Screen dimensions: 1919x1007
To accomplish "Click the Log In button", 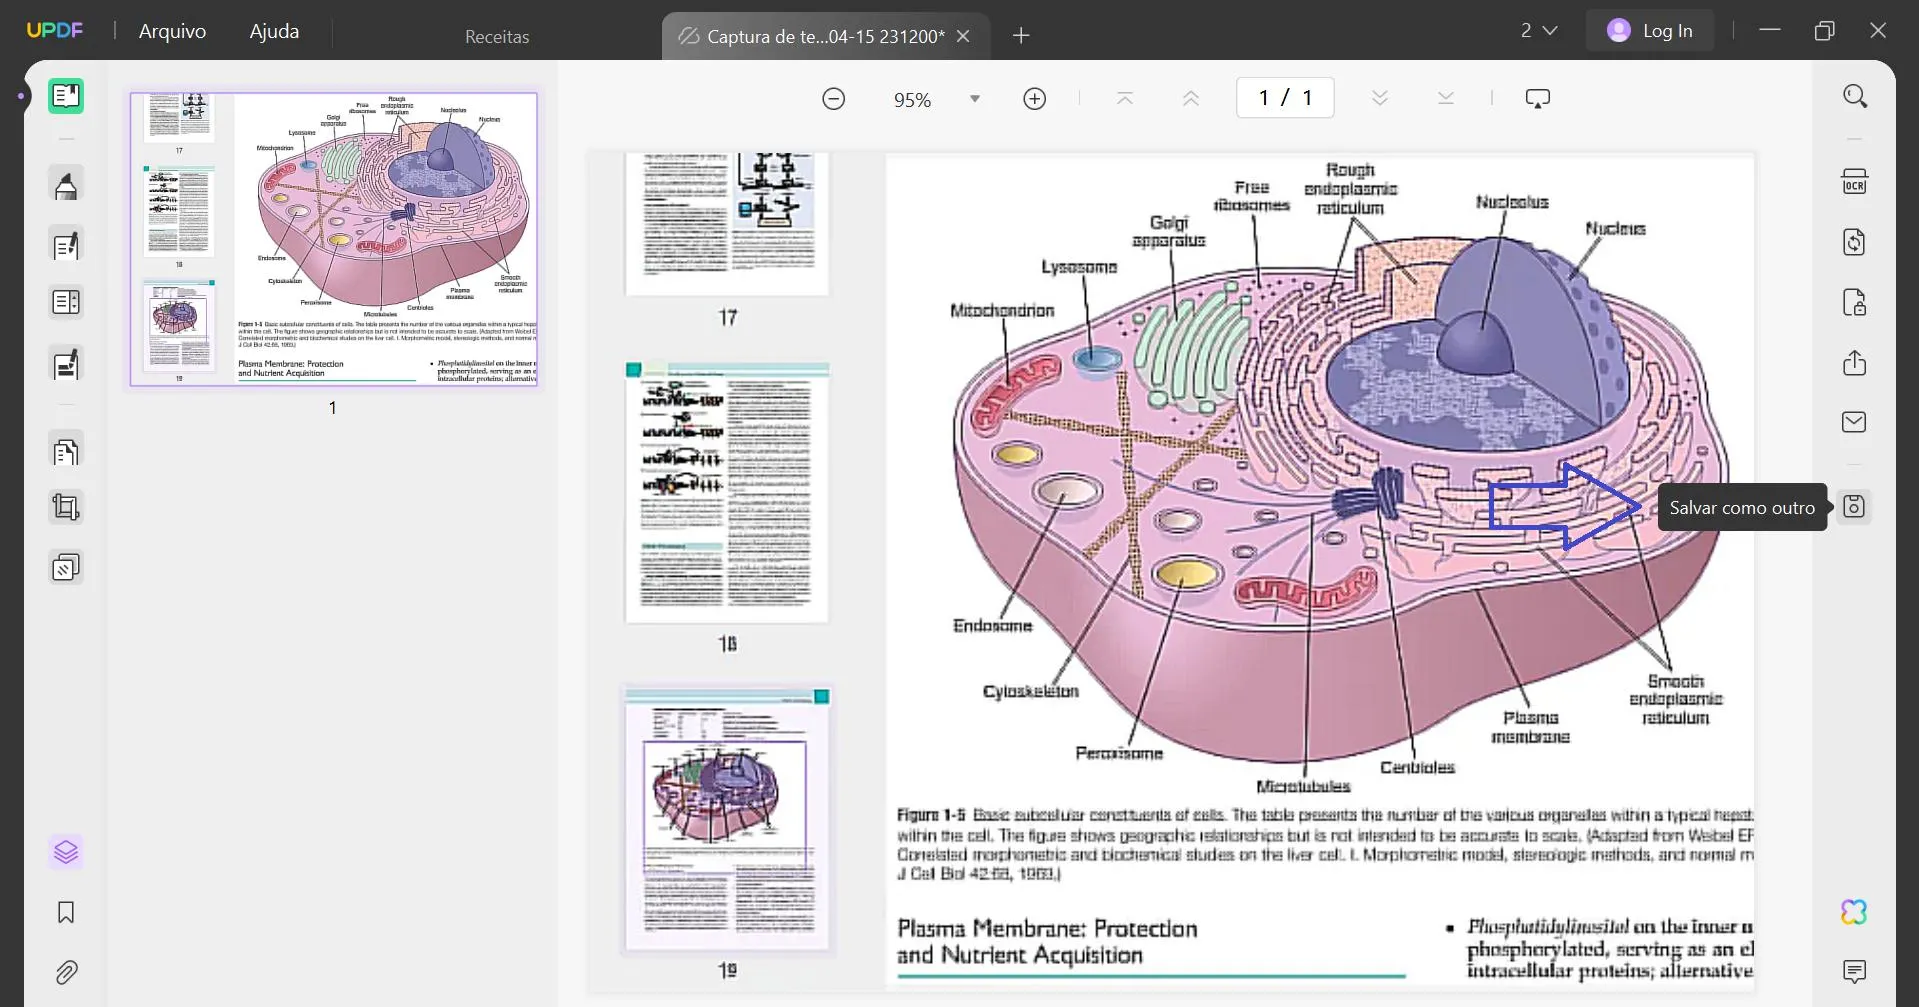I will click(x=1650, y=30).
